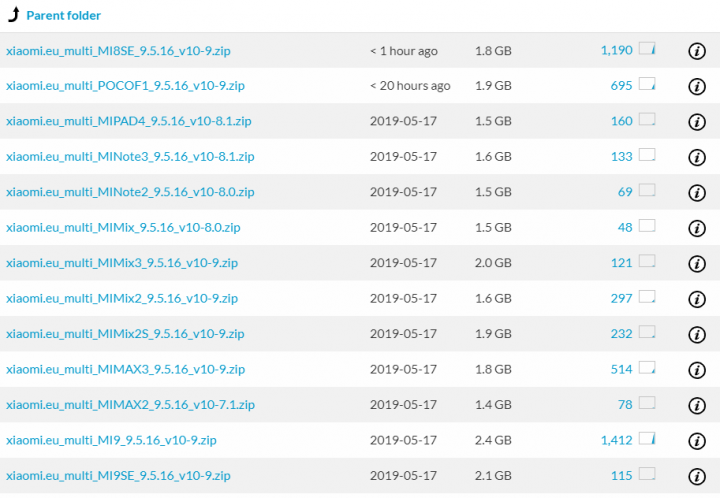Viewport: 720px width, 498px height.
Task: Open the MIMAX3 zip link
Action: click(125, 369)
